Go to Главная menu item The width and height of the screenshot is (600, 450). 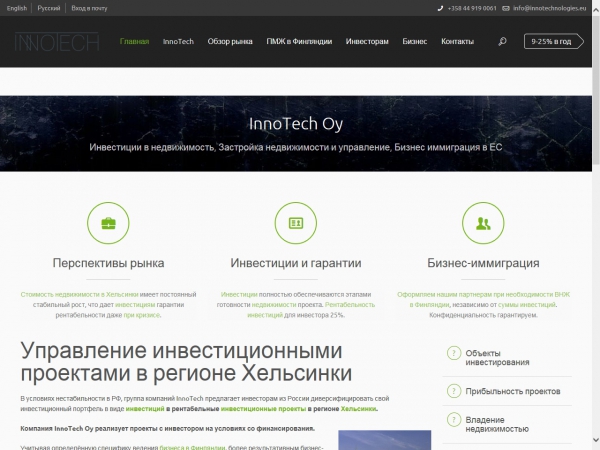click(134, 41)
